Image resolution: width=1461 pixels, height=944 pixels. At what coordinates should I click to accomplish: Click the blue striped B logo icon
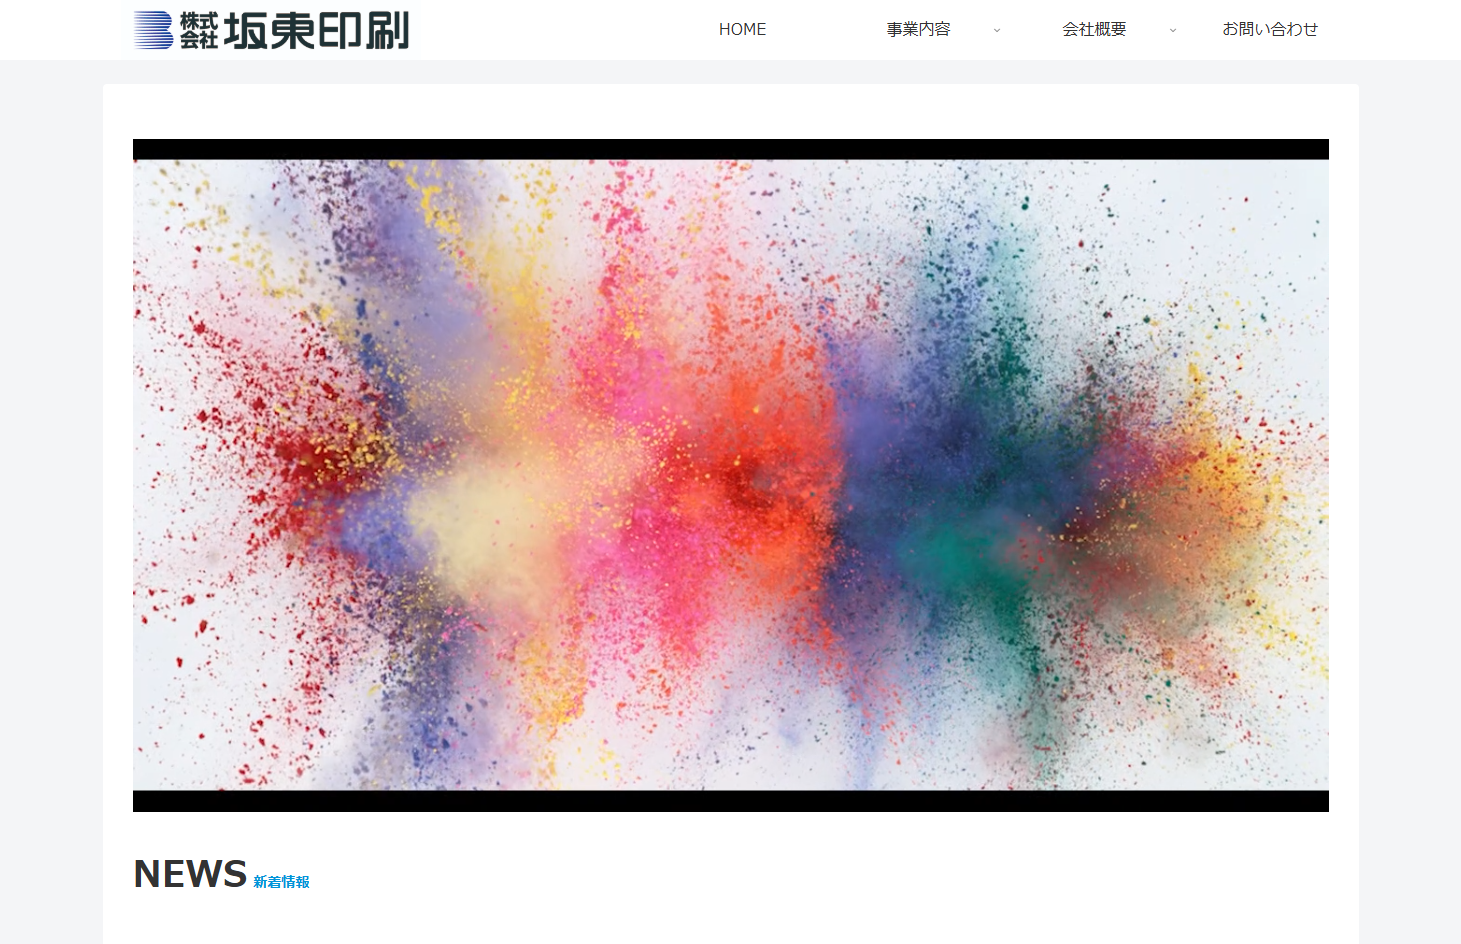tap(153, 30)
